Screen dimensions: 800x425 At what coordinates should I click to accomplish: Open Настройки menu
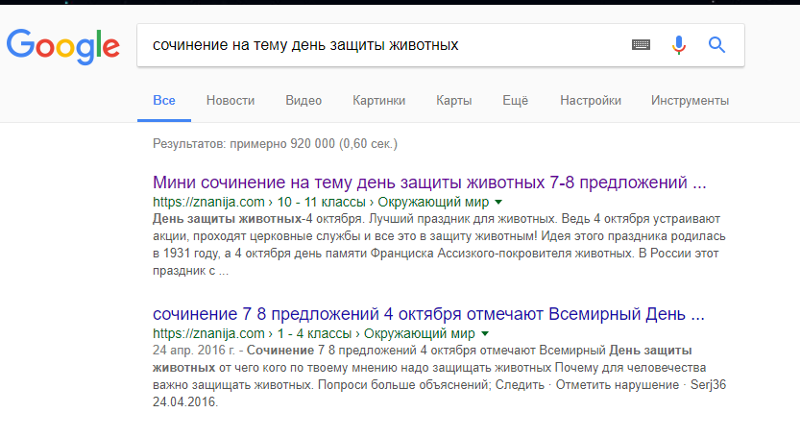pyautogui.click(x=591, y=101)
